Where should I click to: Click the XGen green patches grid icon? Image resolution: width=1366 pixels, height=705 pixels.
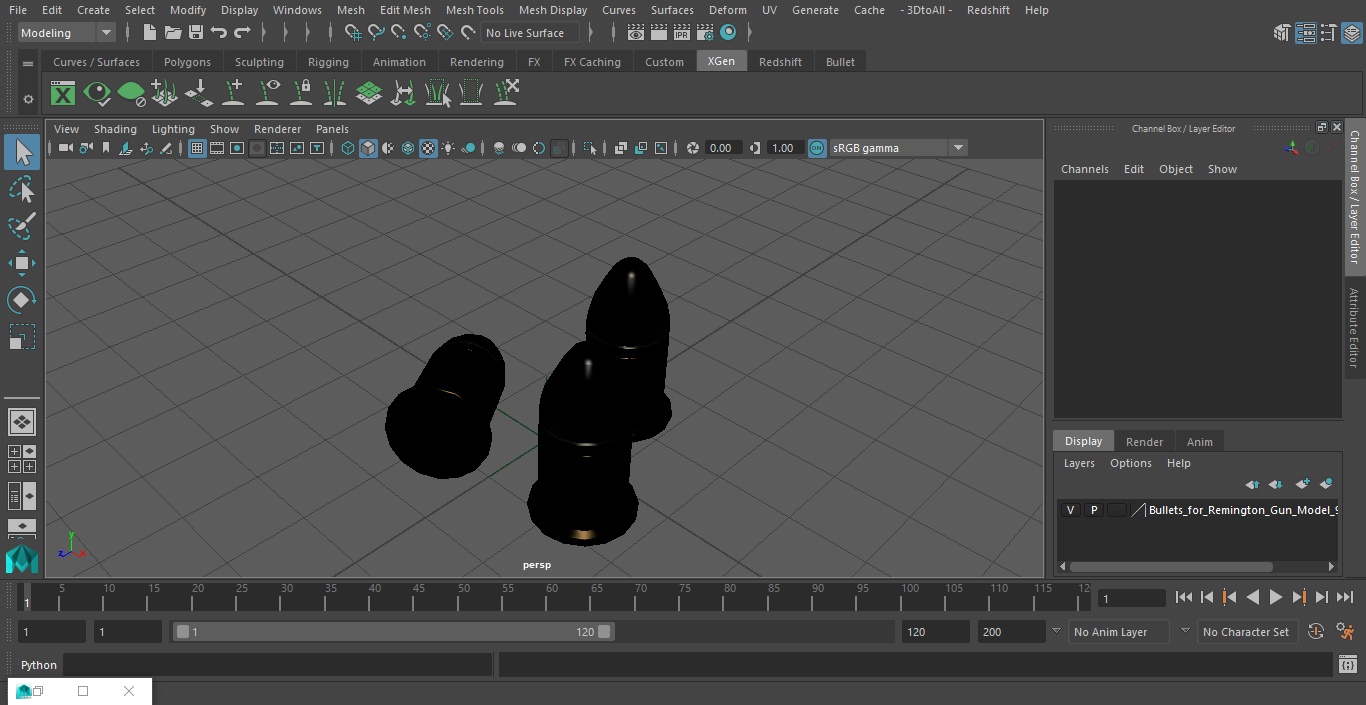coord(369,93)
